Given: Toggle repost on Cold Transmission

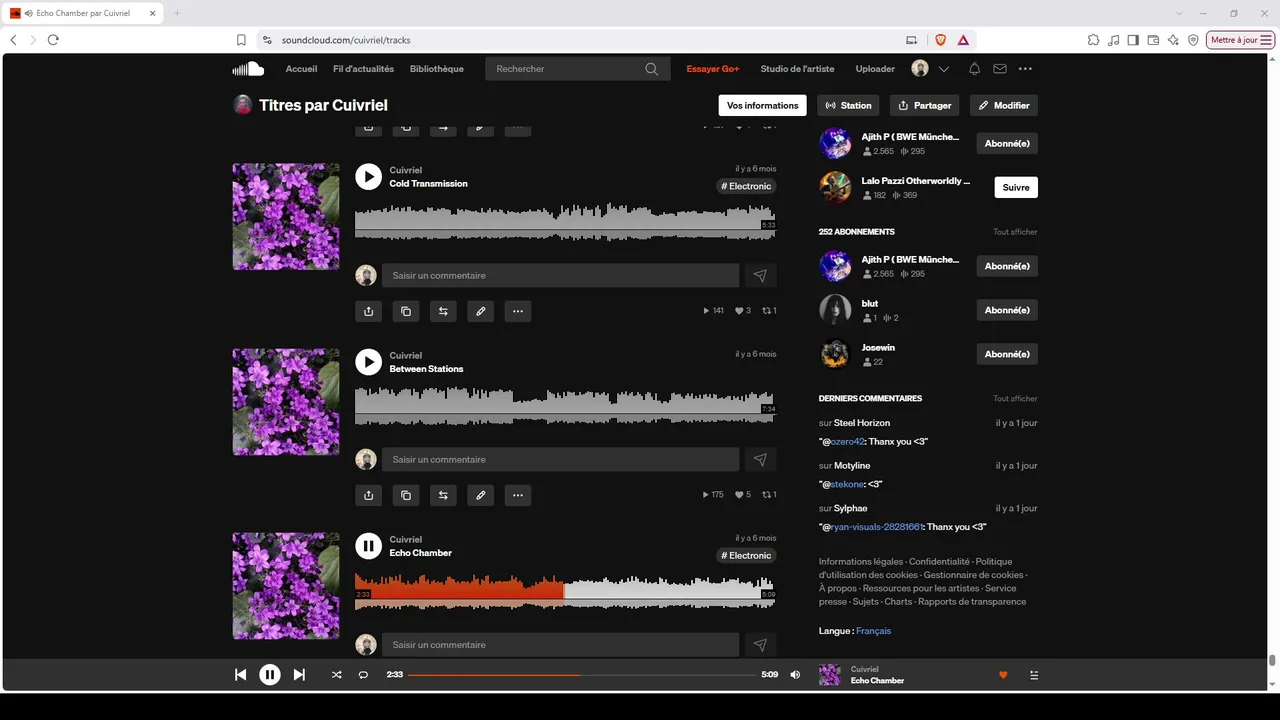Looking at the screenshot, I should pos(443,311).
